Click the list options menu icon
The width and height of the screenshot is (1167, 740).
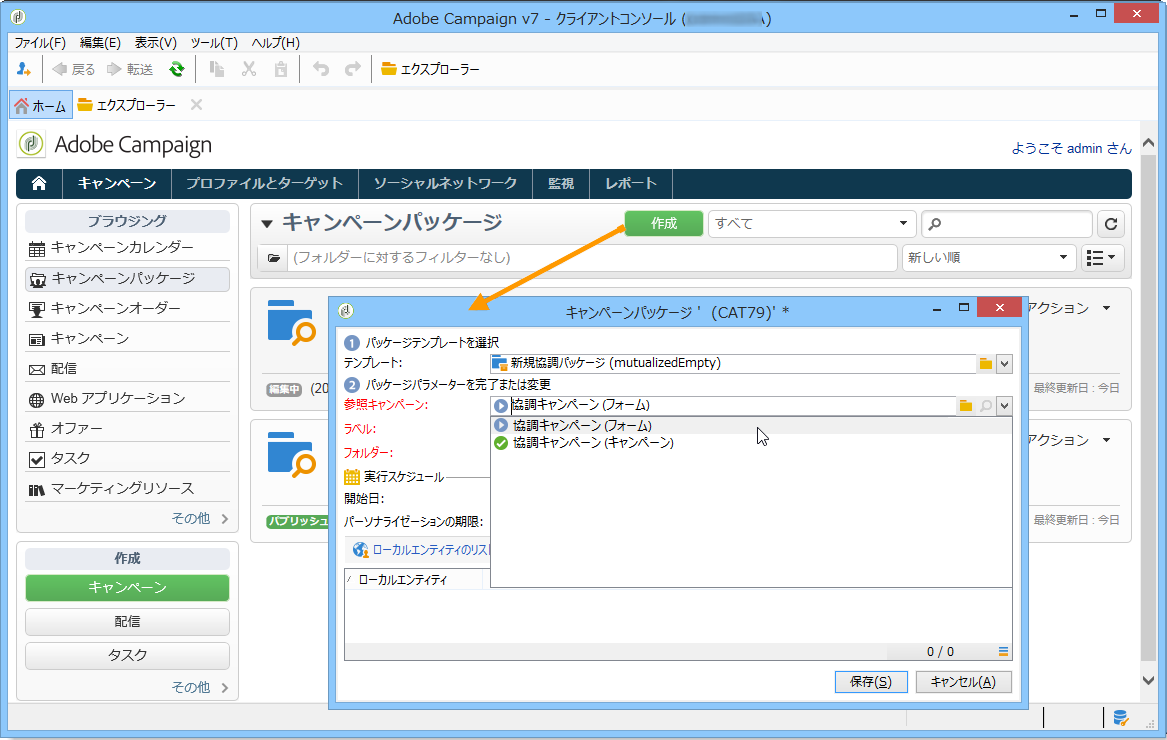point(1003,651)
